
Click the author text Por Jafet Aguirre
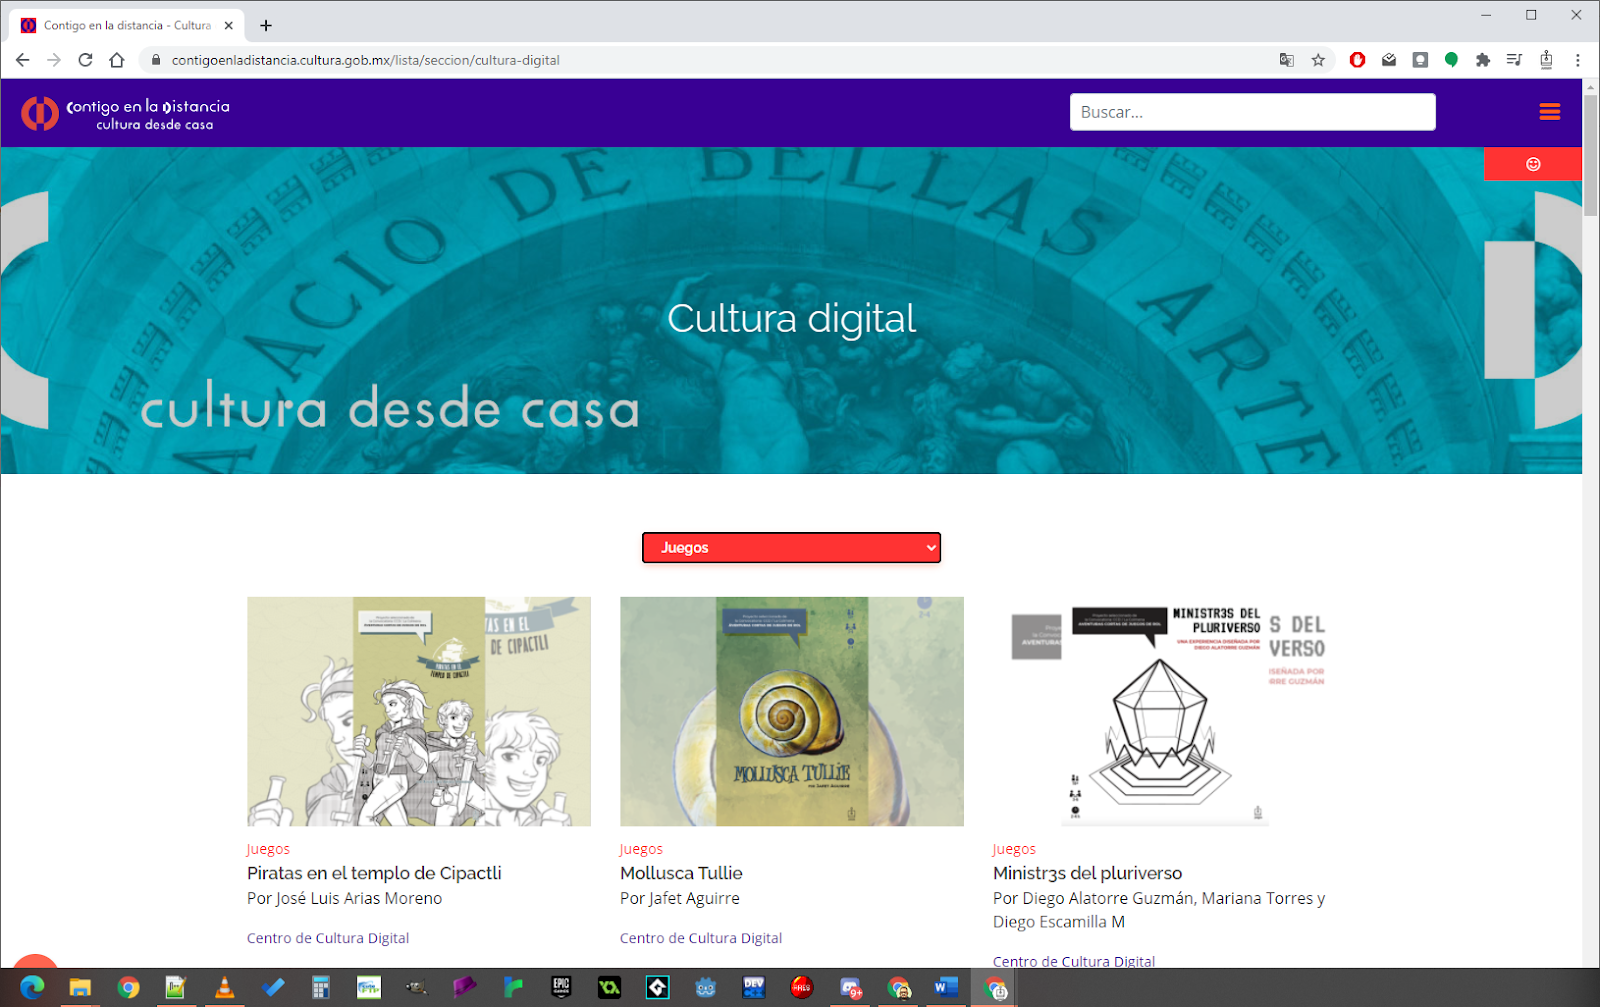680,898
